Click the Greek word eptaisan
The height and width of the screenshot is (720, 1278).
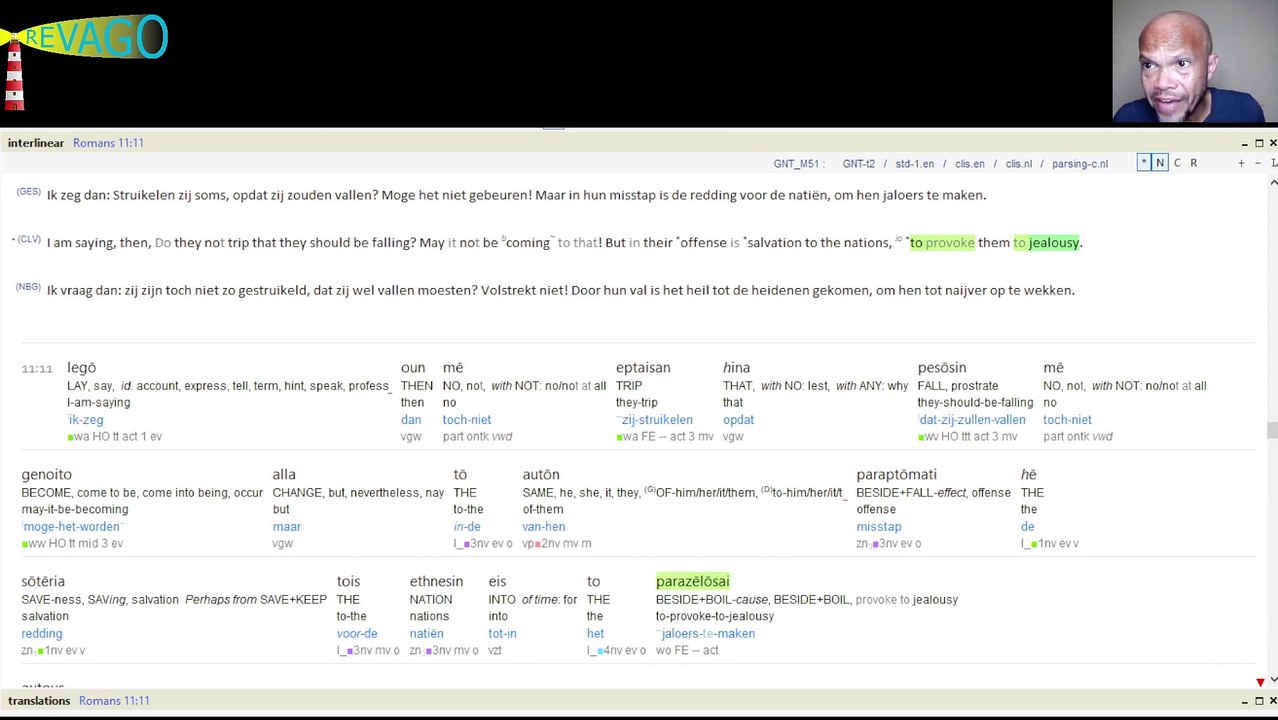(x=643, y=368)
